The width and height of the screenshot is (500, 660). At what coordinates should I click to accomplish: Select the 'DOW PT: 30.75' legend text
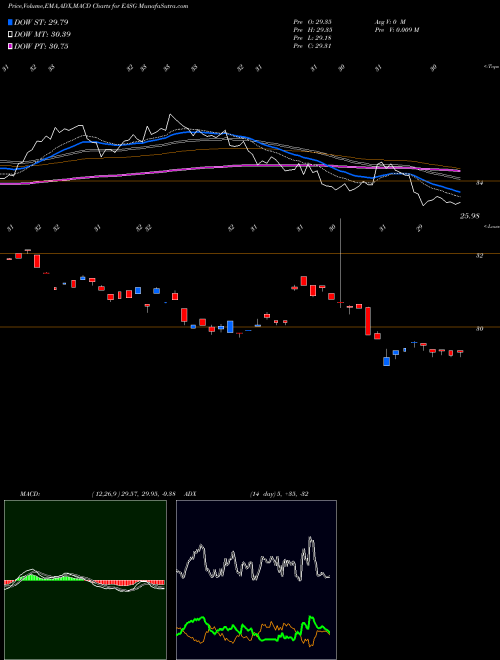coord(41,46)
